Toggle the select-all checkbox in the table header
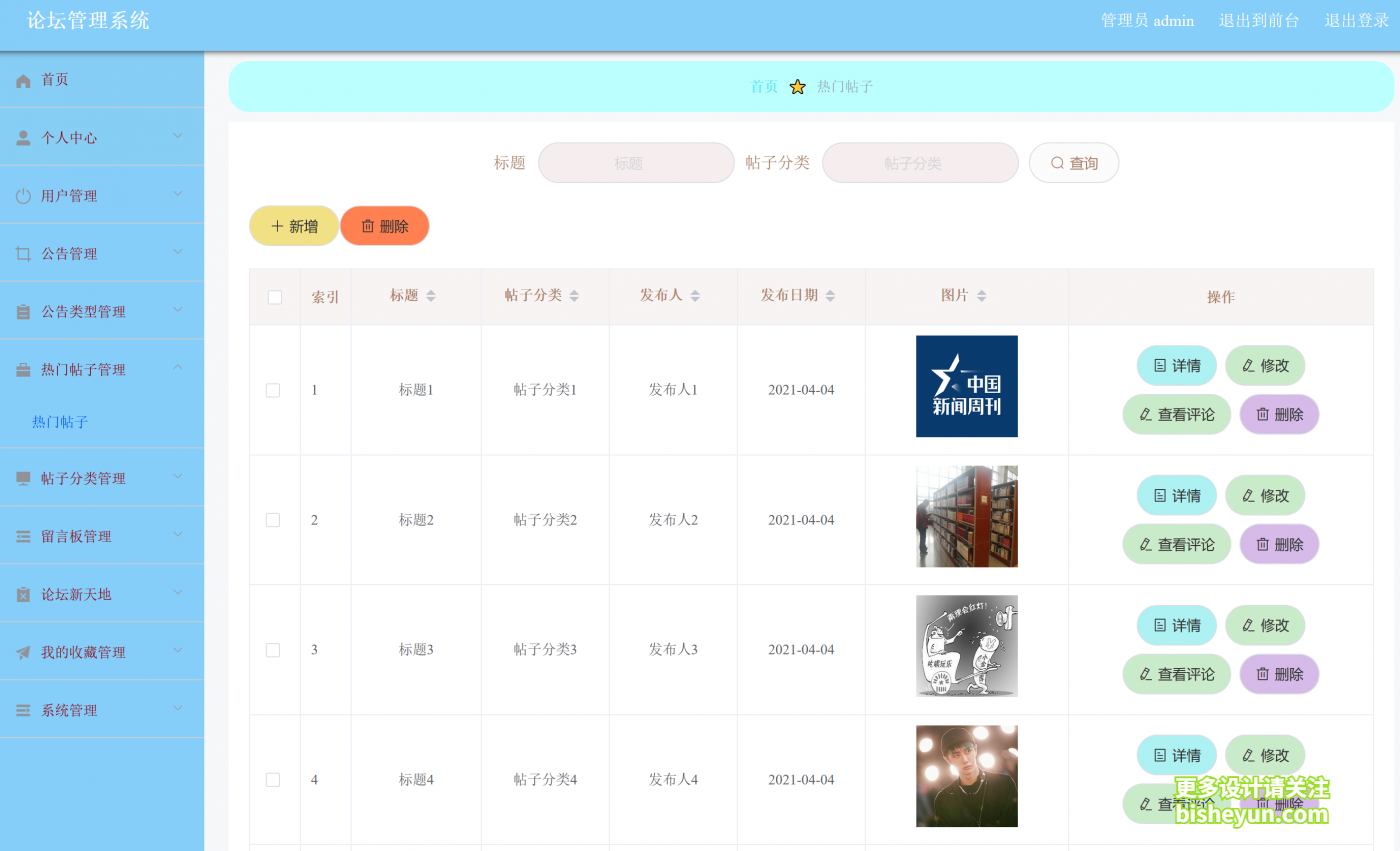 [273, 296]
